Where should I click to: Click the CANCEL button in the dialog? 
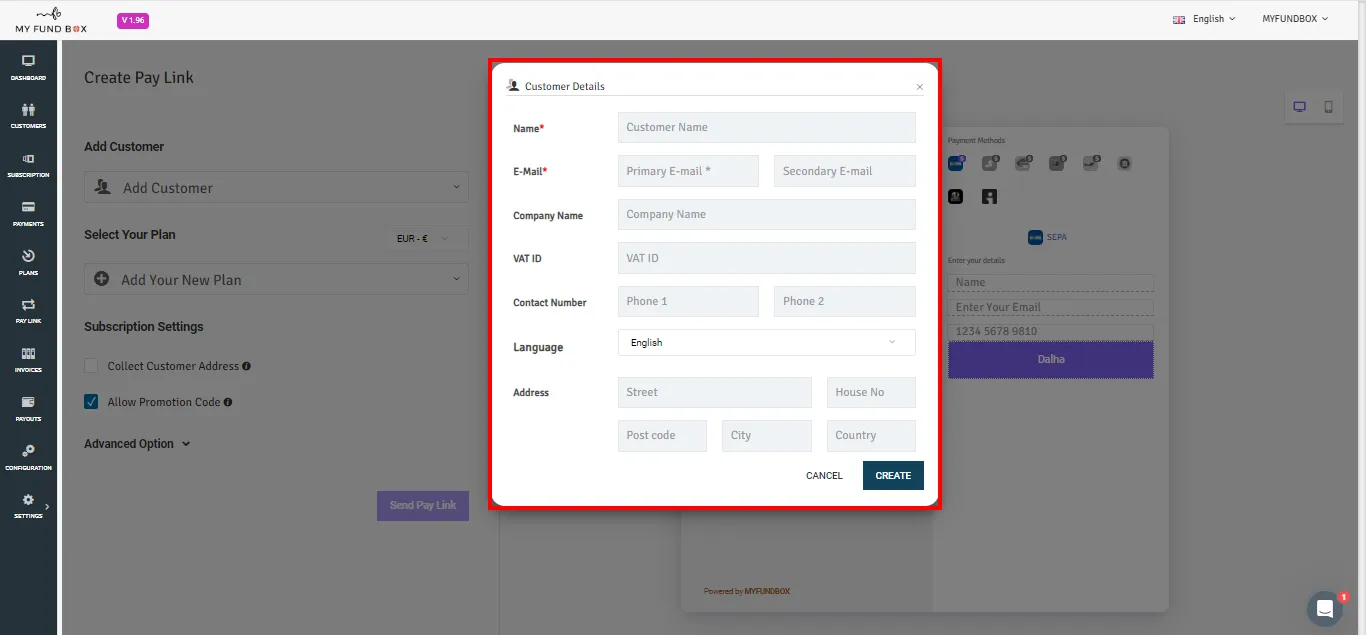[x=824, y=476]
